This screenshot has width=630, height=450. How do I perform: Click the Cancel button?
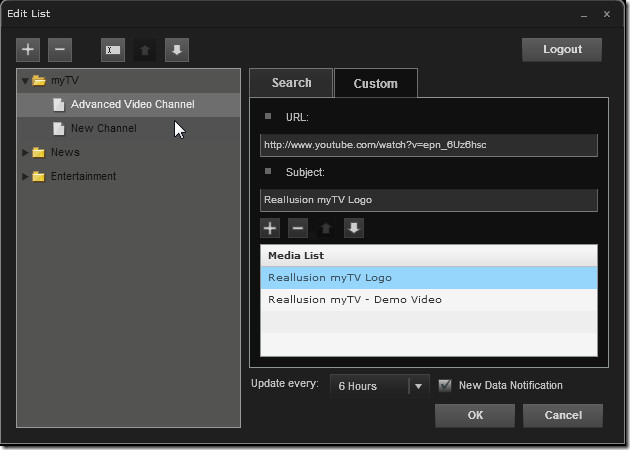click(563, 415)
